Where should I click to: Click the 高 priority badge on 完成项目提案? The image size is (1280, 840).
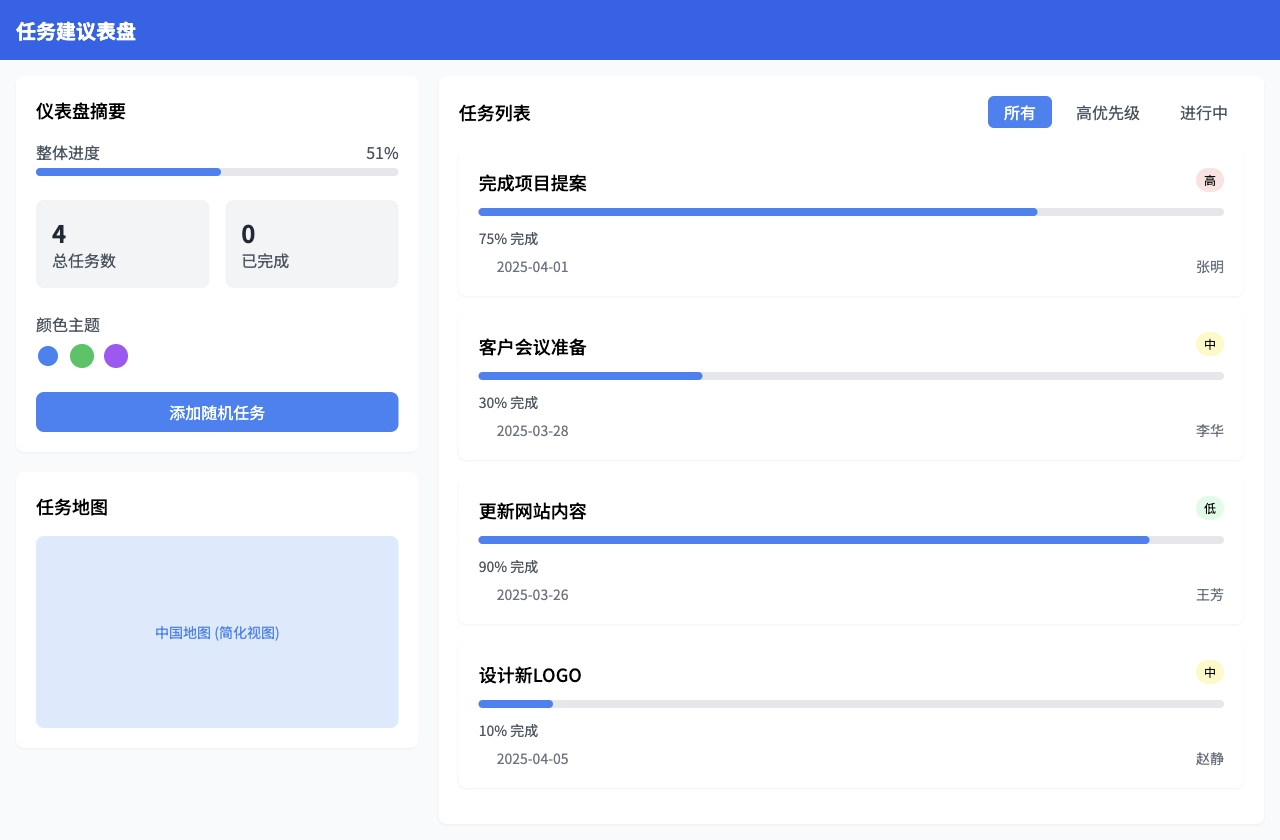(x=1209, y=181)
